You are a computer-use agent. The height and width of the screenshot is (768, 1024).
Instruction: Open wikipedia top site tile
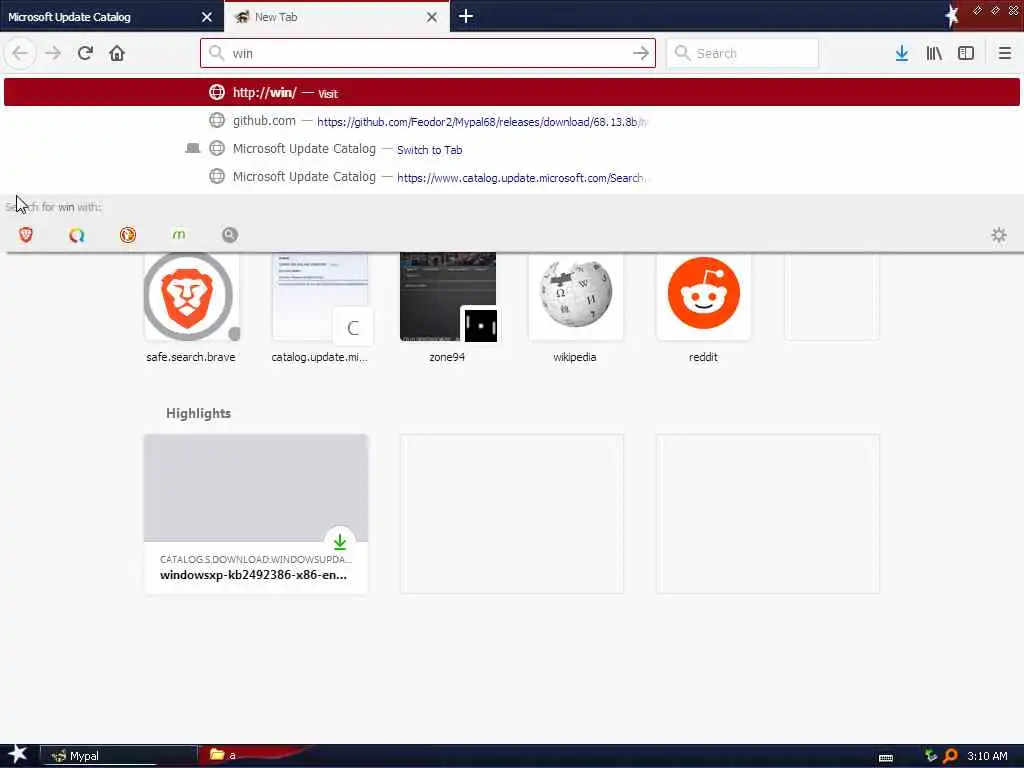pos(575,307)
